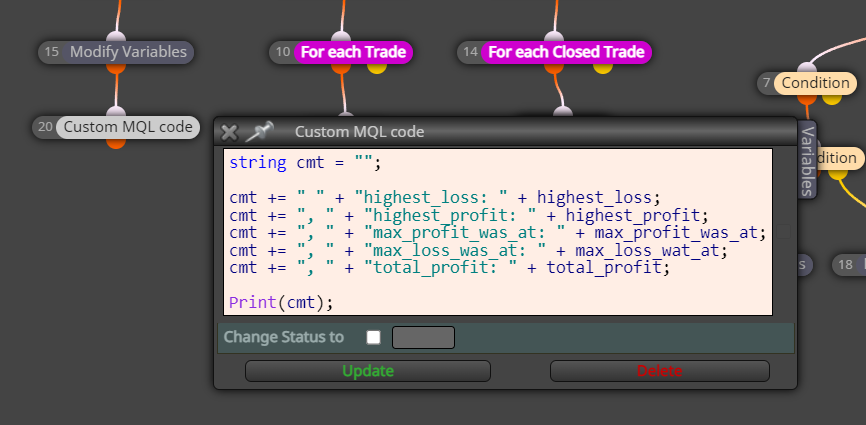Click the max_loss_wat_at variable in code
866x425 pixels.
(x=647, y=251)
